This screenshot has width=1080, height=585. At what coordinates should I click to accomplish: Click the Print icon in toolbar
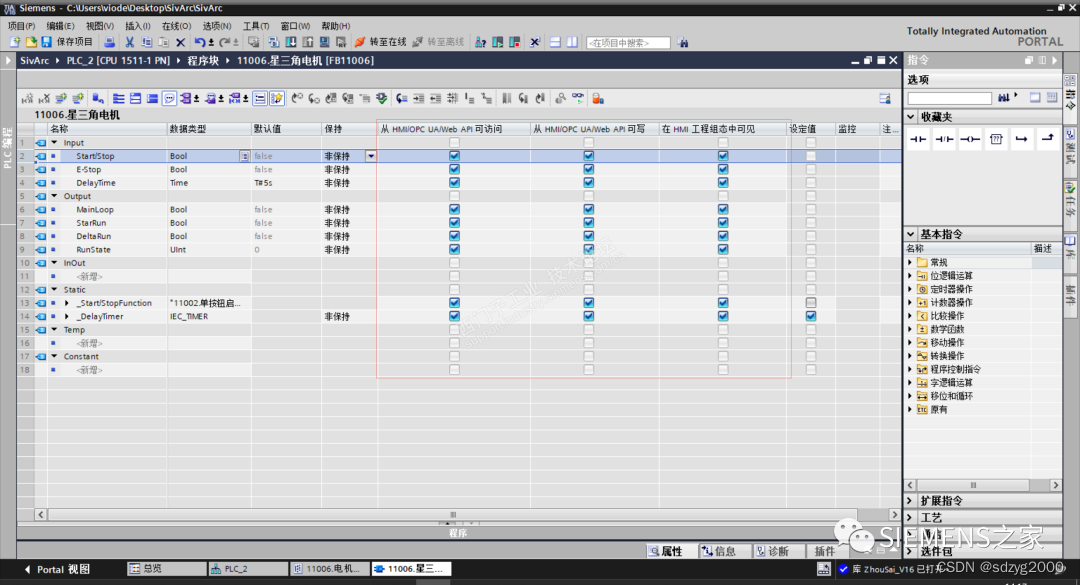(109, 42)
